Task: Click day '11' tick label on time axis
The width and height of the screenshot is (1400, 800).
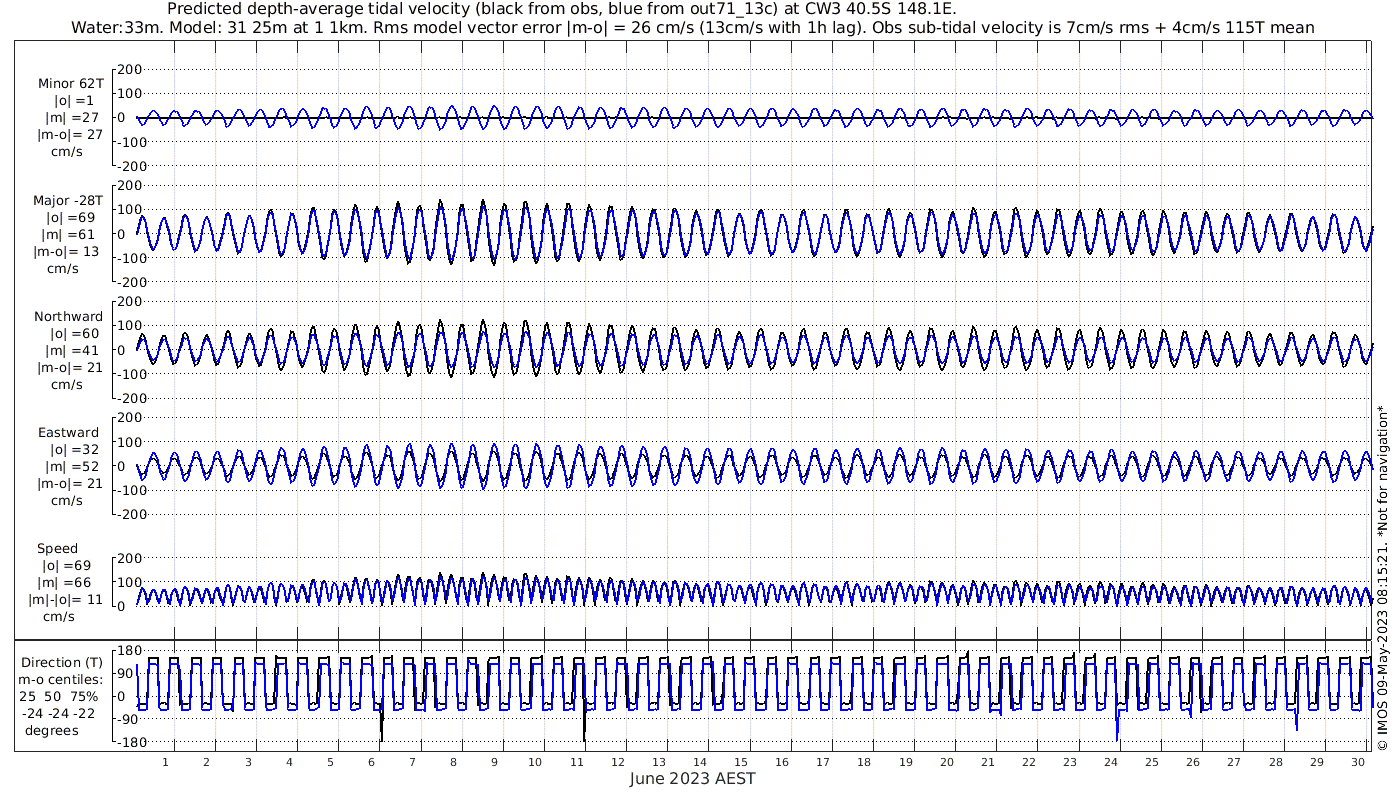Action: (576, 762)
